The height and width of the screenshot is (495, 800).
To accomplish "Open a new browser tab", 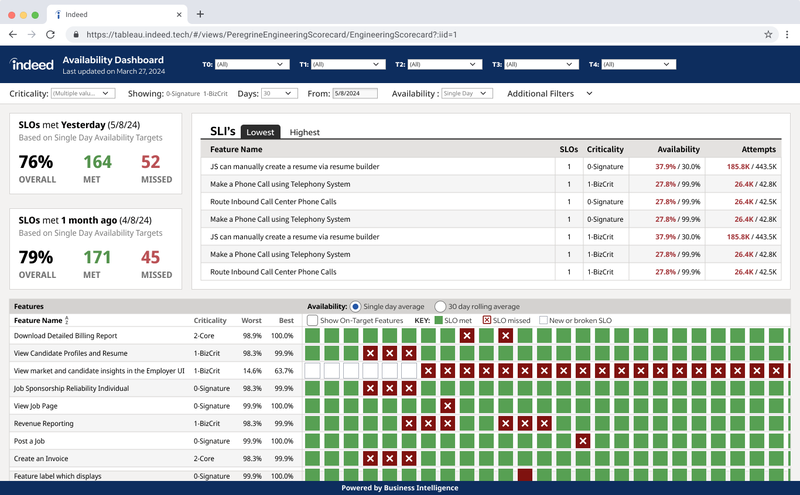I will click(x=200, y=14).
